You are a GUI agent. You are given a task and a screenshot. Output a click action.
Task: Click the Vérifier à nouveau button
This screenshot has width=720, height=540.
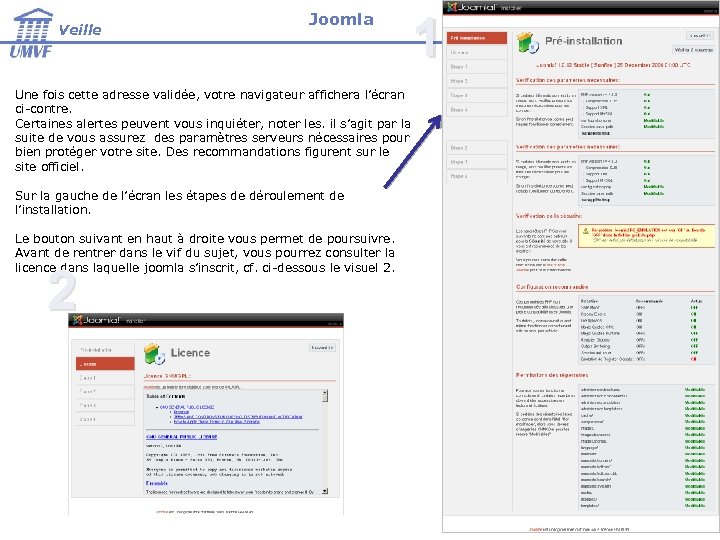point(693,50)
